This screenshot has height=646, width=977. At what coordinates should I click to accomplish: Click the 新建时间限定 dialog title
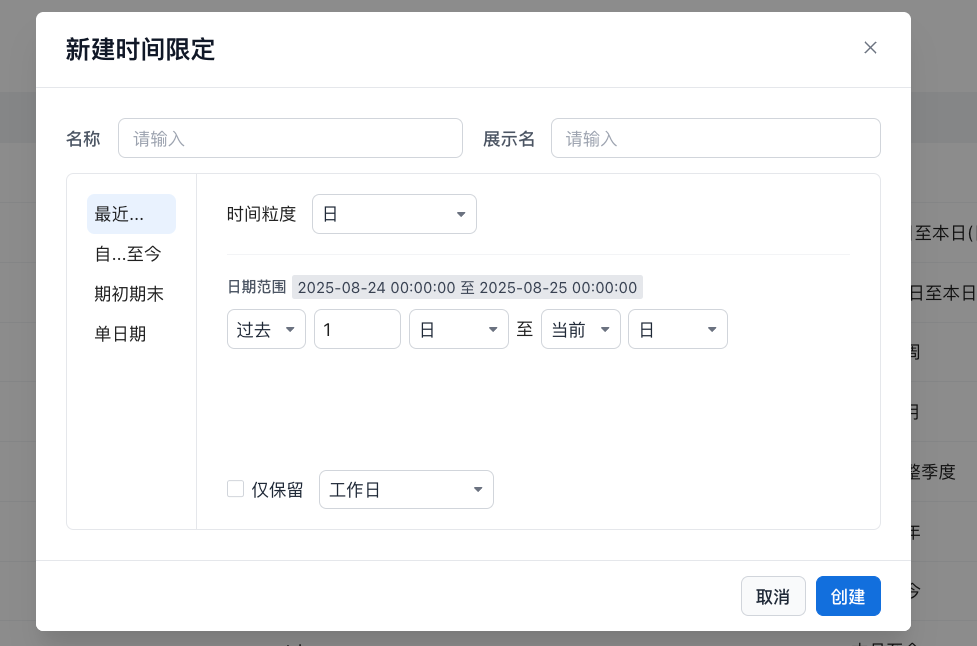click(140, 49)
